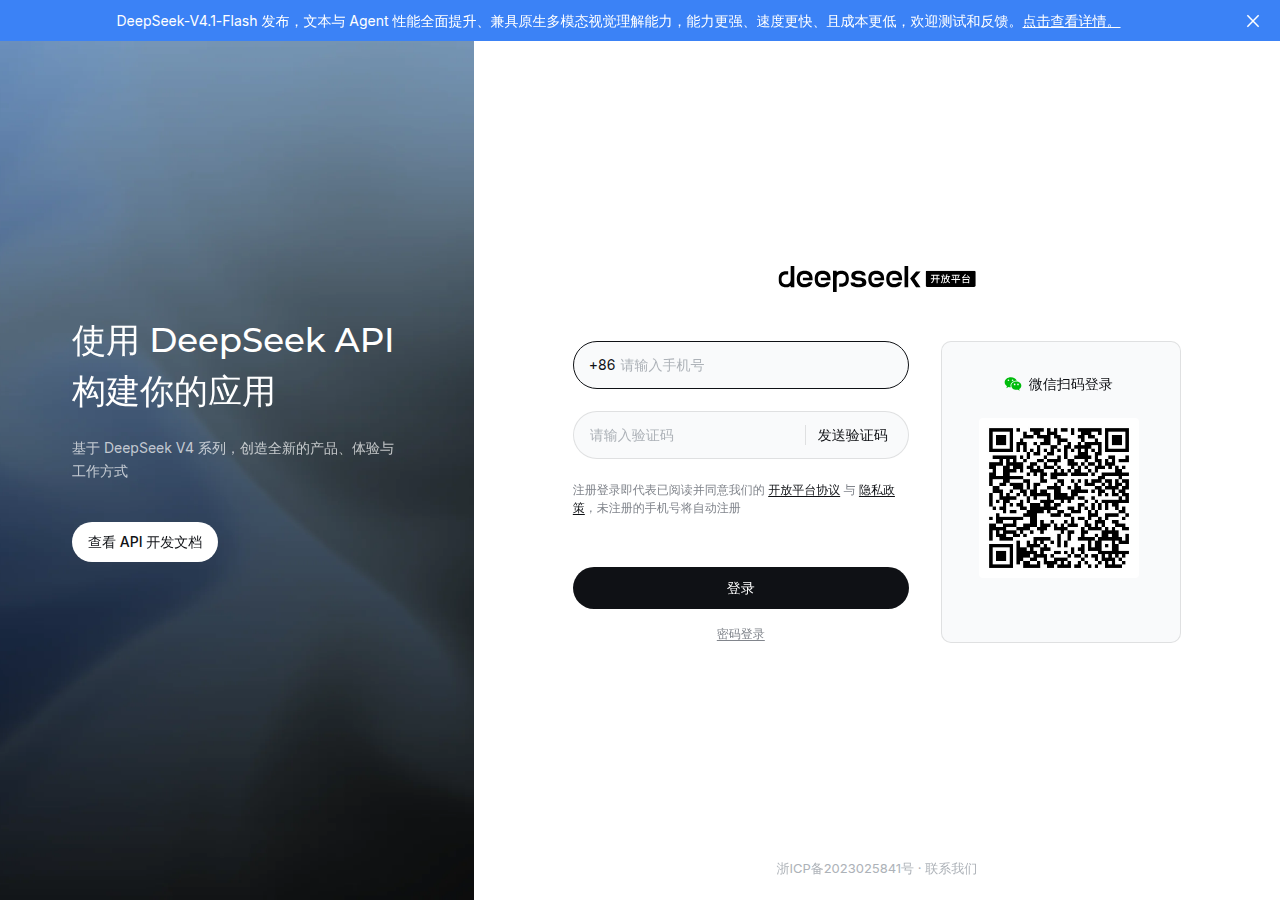This screenshot has height=900, width=1280.
Task: Click the black 登录 button
Action: pos(741,588)
